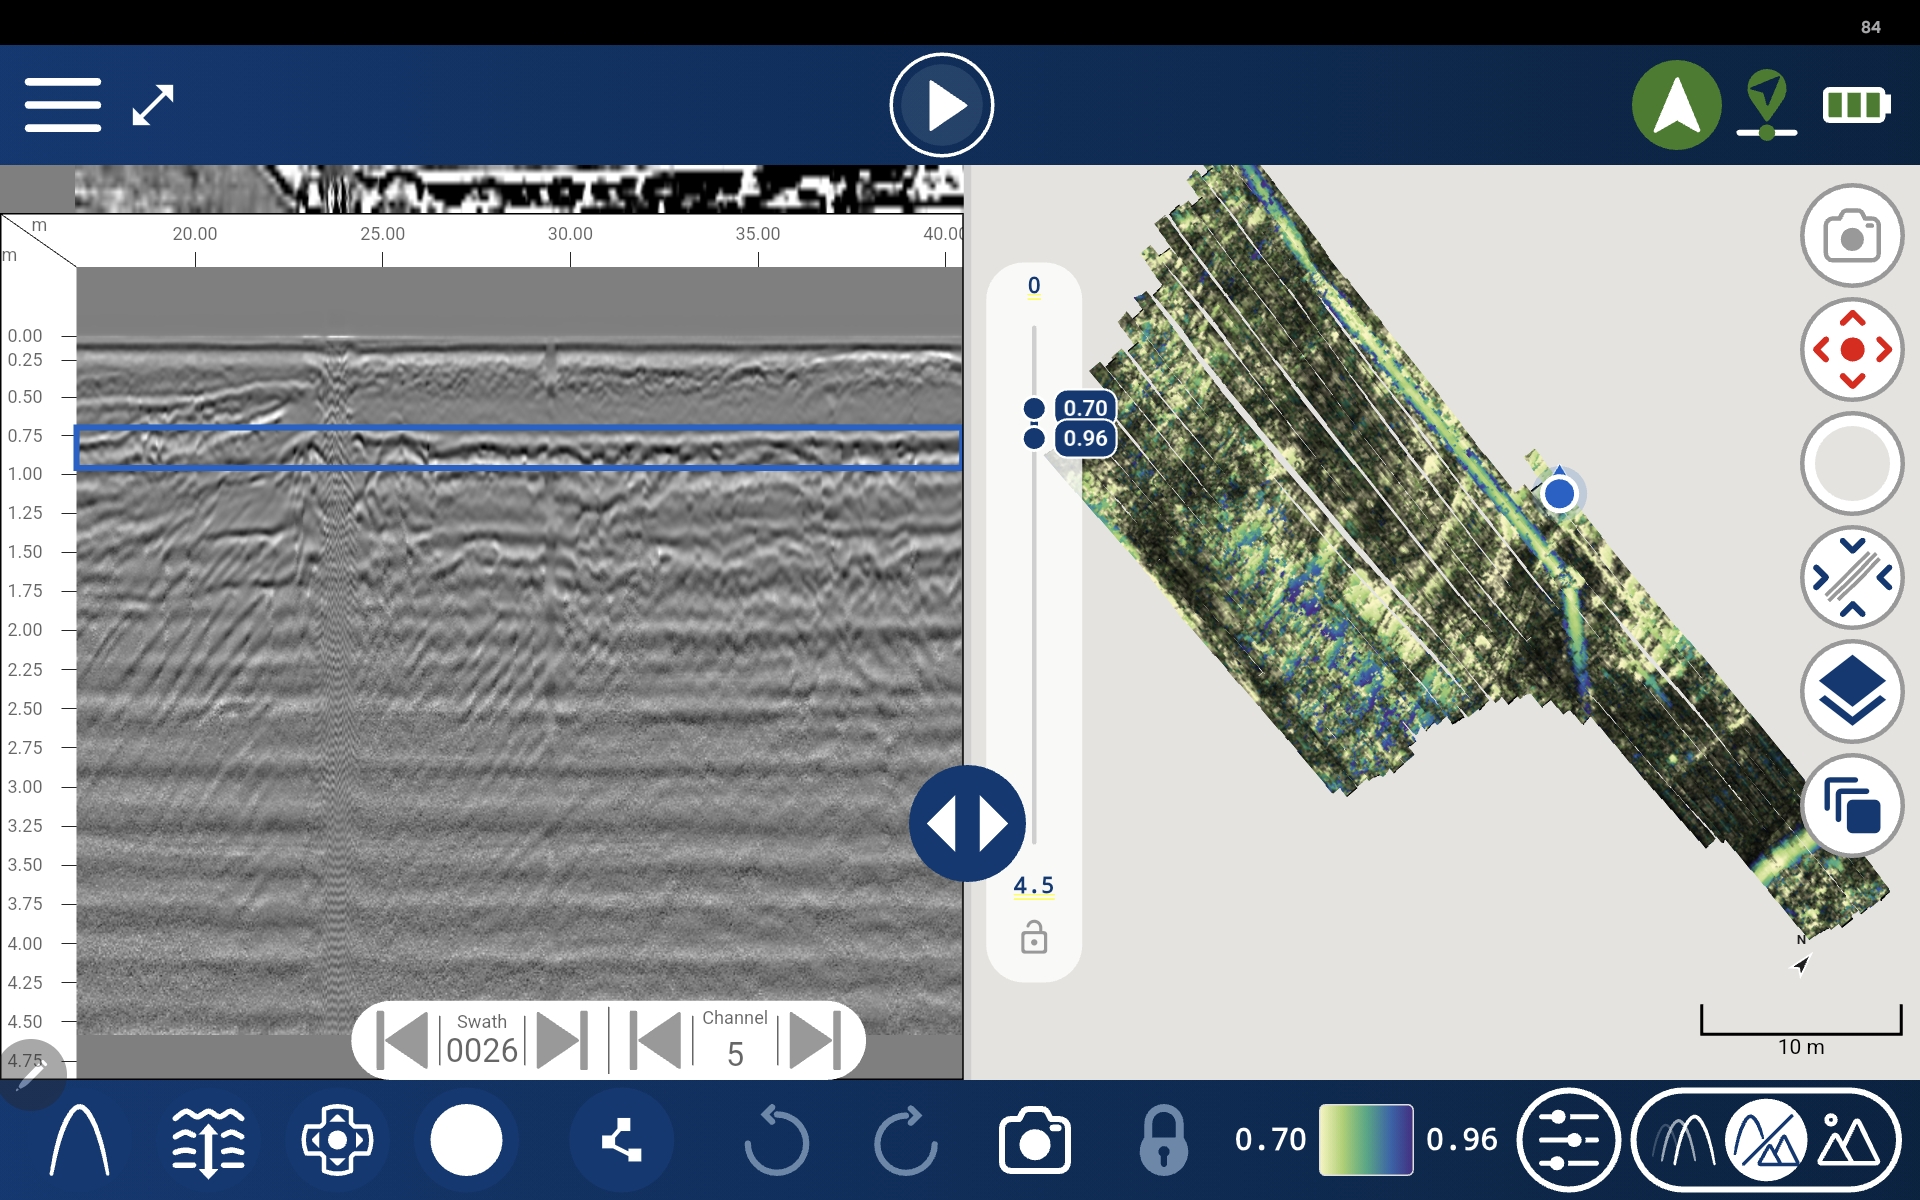Screen dimensions: 1920x1200
Task: Click the white circle record button
Action: point(466,1140)
